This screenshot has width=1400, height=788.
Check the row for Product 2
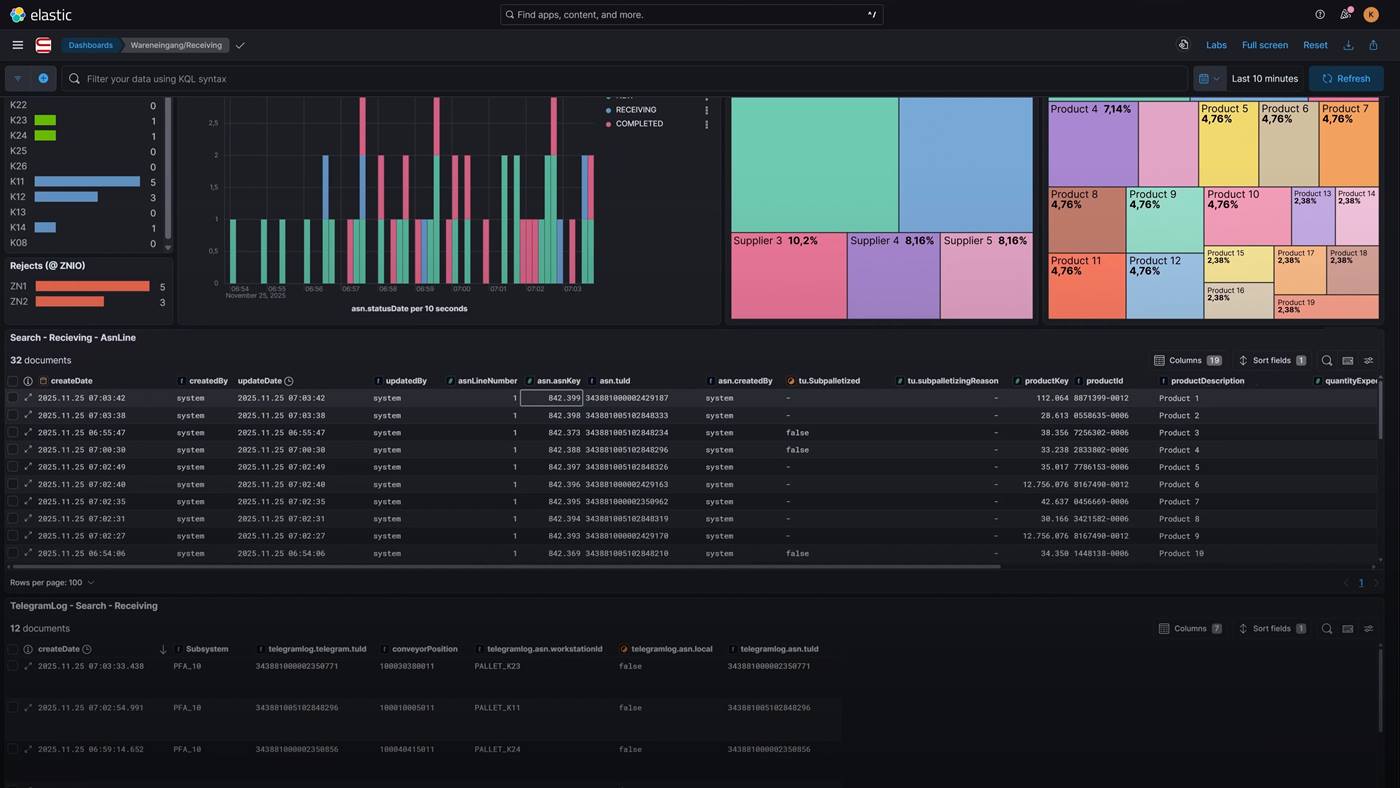(x=12, y=415)
